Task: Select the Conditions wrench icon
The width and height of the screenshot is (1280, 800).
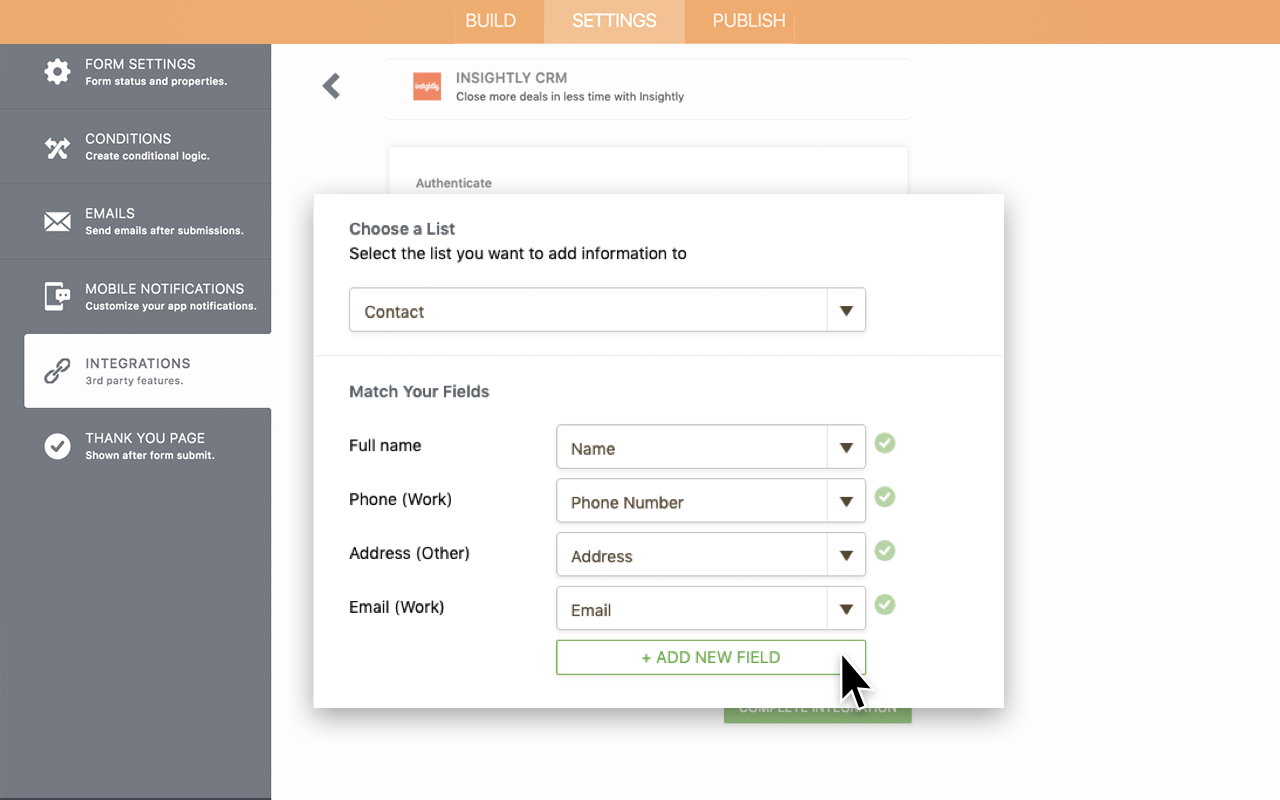Action: 57,145
